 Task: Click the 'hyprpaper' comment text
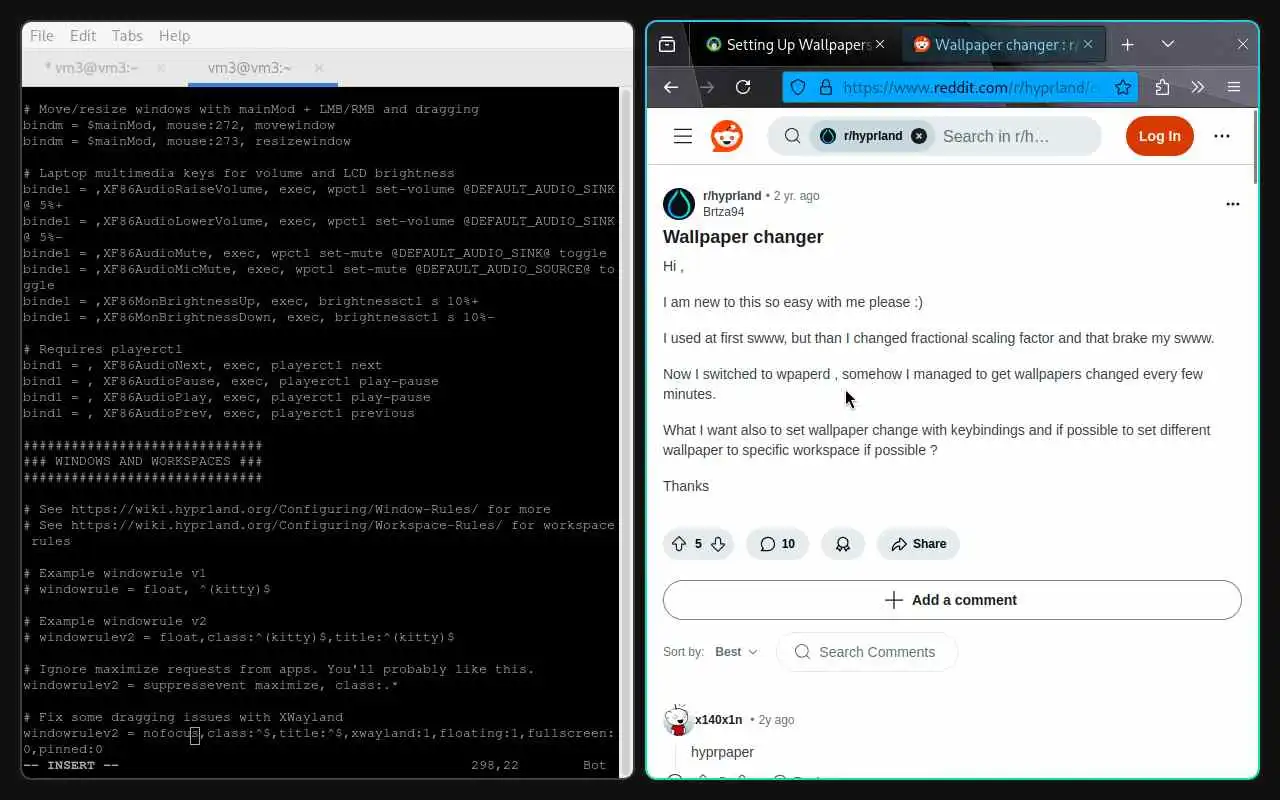[722, 752]
